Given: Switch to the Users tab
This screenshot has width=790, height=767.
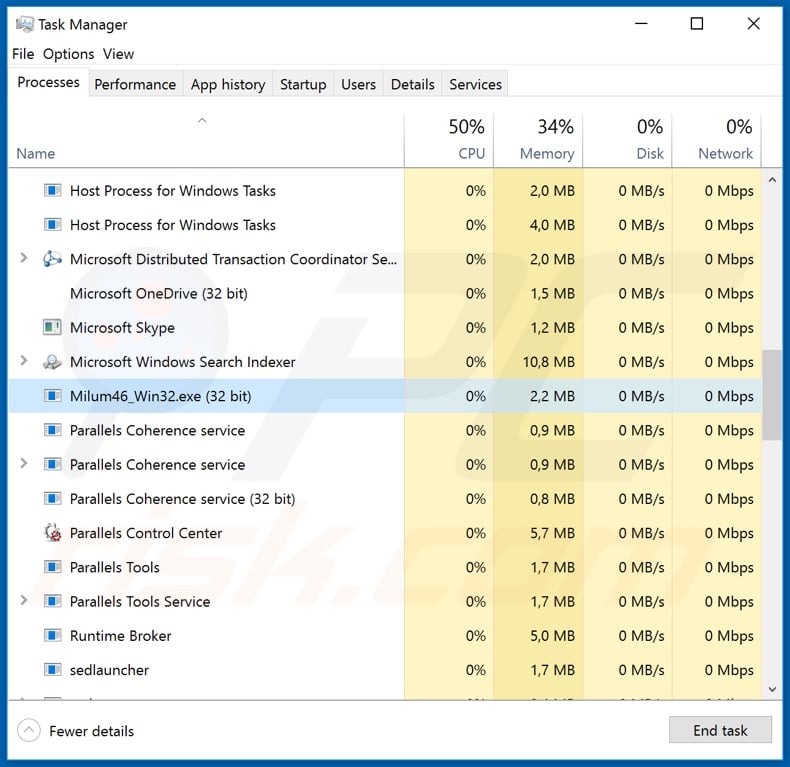Looking at the screenshot, I should click(x=358, y=84).
